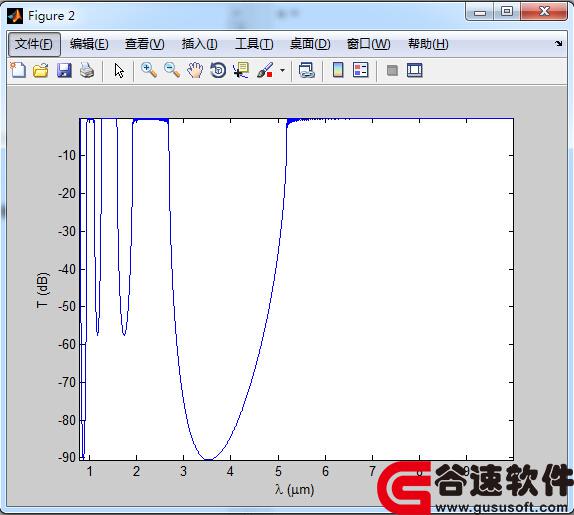The height and width of the screenshot is (515, 574).
Task: Click the Show Plot Tools and Dock icon
Action: coord(415,70)
